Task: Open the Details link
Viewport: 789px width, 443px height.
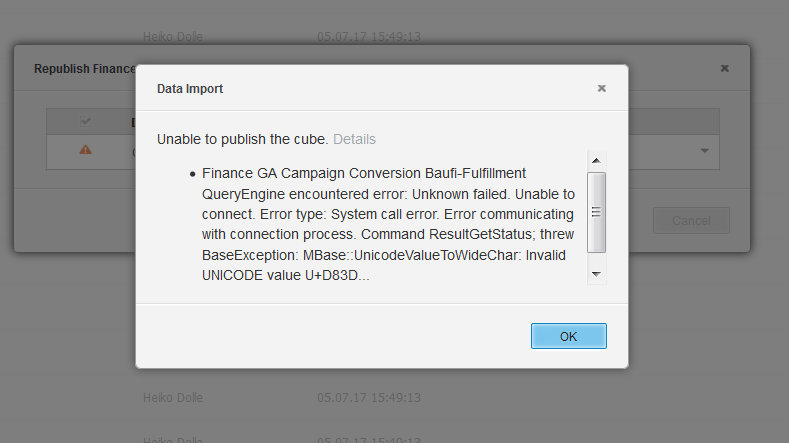Action: [x=354, y=139]
